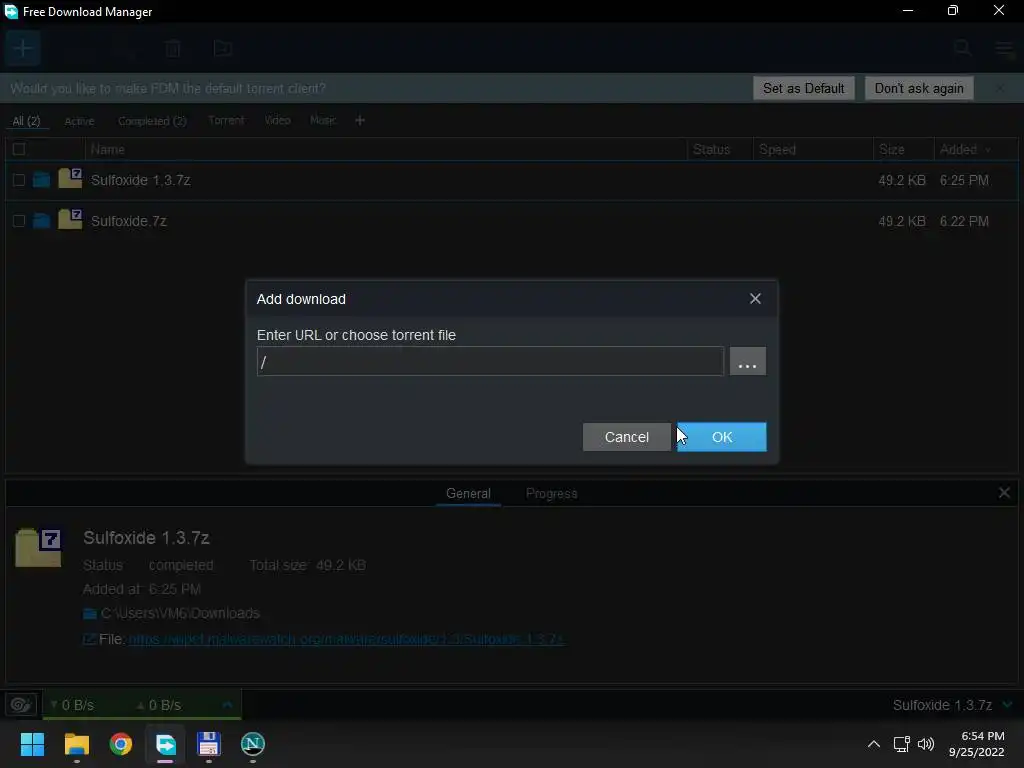Click the network icon in system tray

point(902,744)
